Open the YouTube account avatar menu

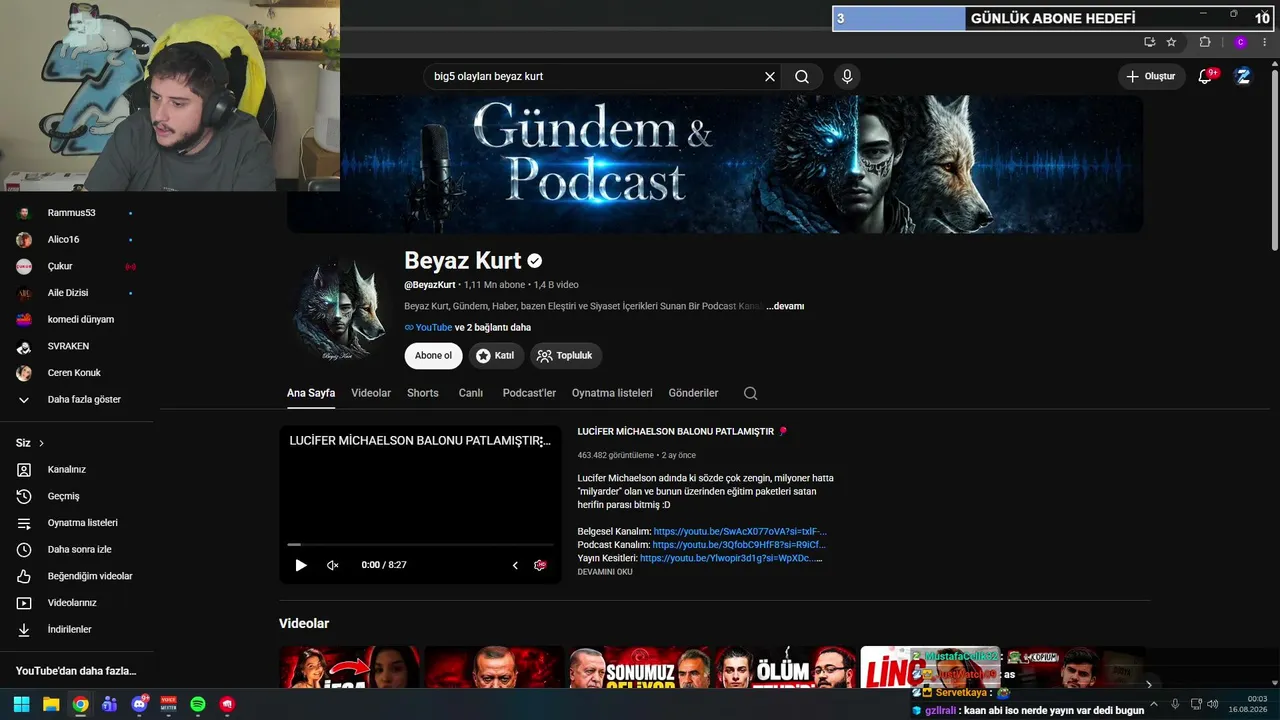pos(1243,76)
